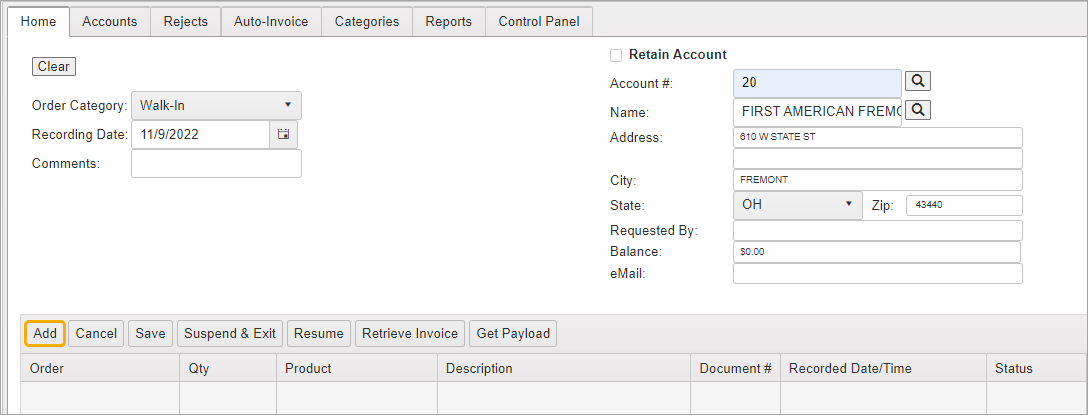Click the Add button
The image size is (1088, 415).
(x=45, y=333)
